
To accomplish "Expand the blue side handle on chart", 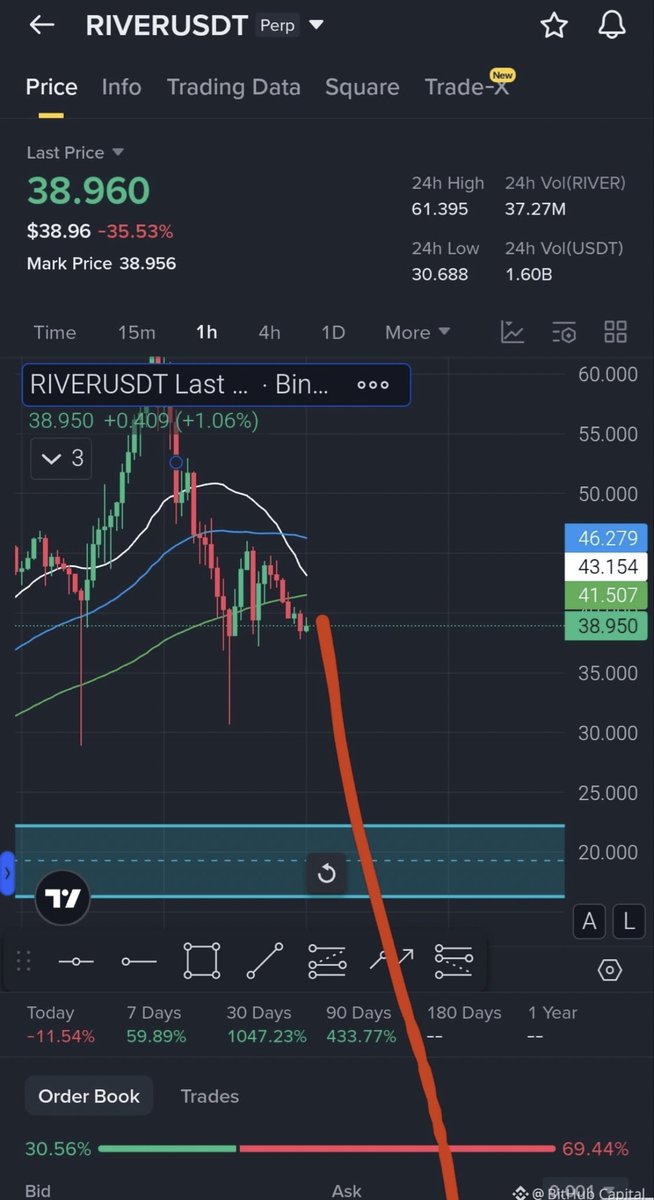I will pyautogui.click(x=7, y=874).
